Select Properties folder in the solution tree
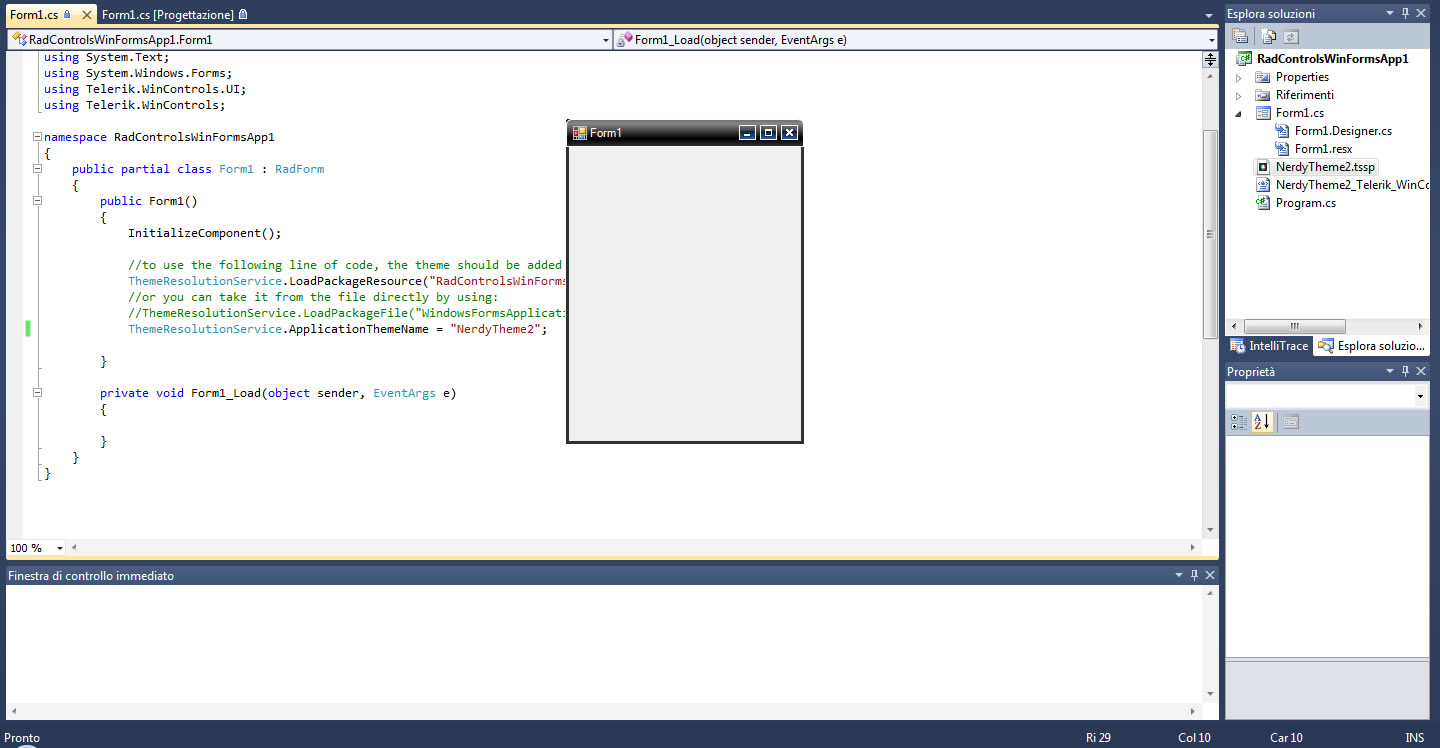1440x748 pixels. click(1302, 77)
